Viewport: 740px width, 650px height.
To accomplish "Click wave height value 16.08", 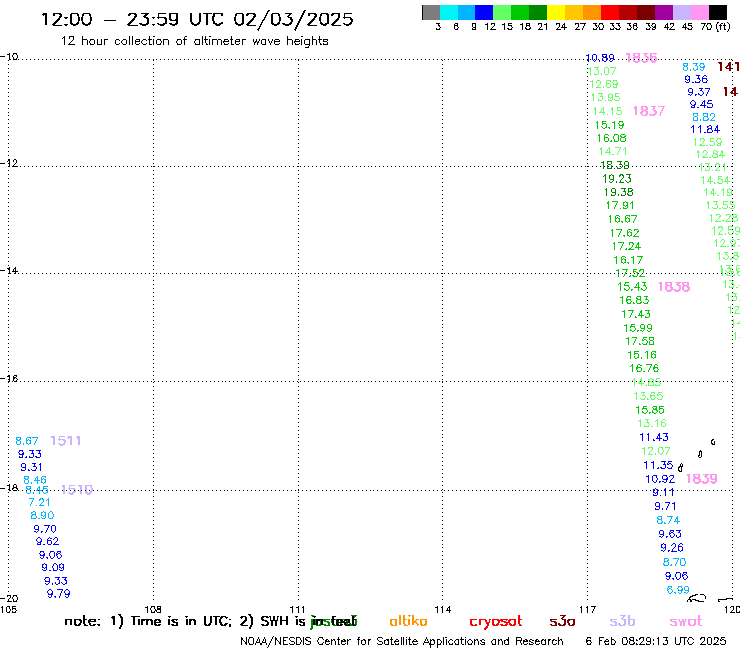I will coord(611,138).
